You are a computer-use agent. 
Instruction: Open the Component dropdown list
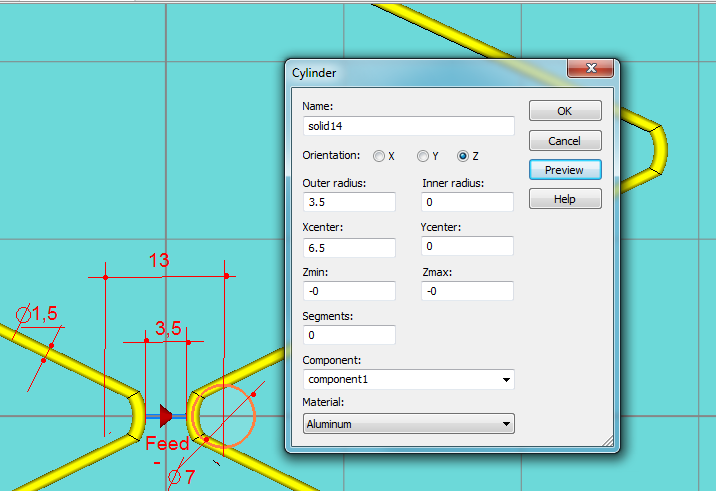[x=409, y=380]
